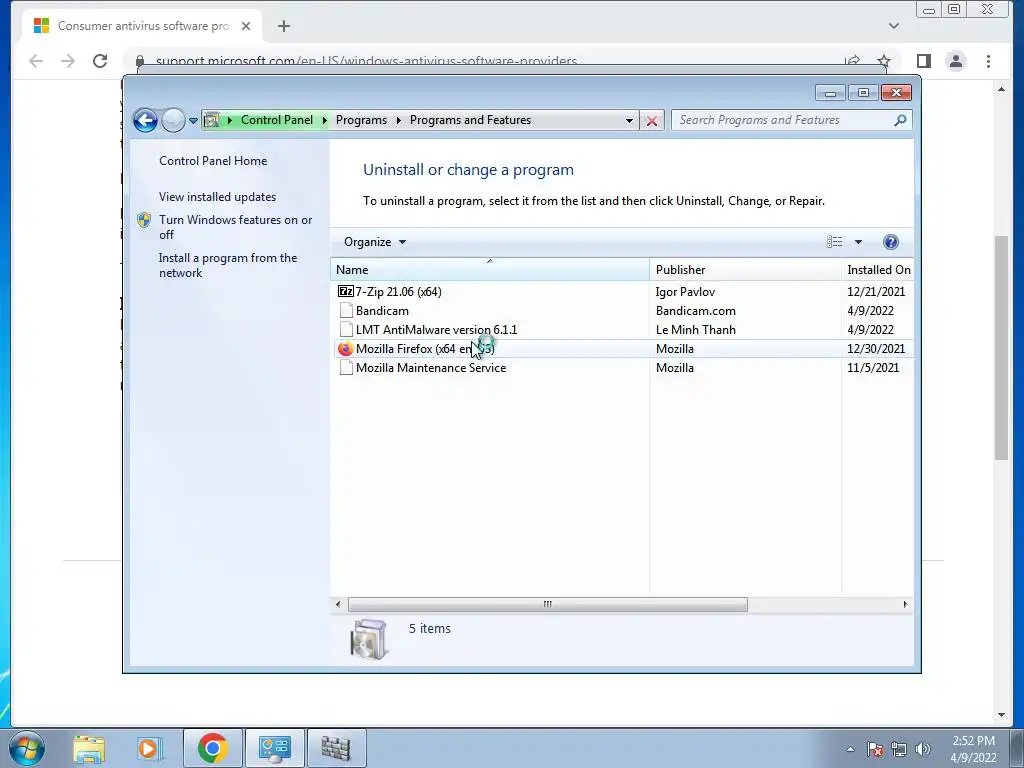Open Chrome side panel icon
The width and height of the screenshot is (1024, 768).
click(923, 61)
